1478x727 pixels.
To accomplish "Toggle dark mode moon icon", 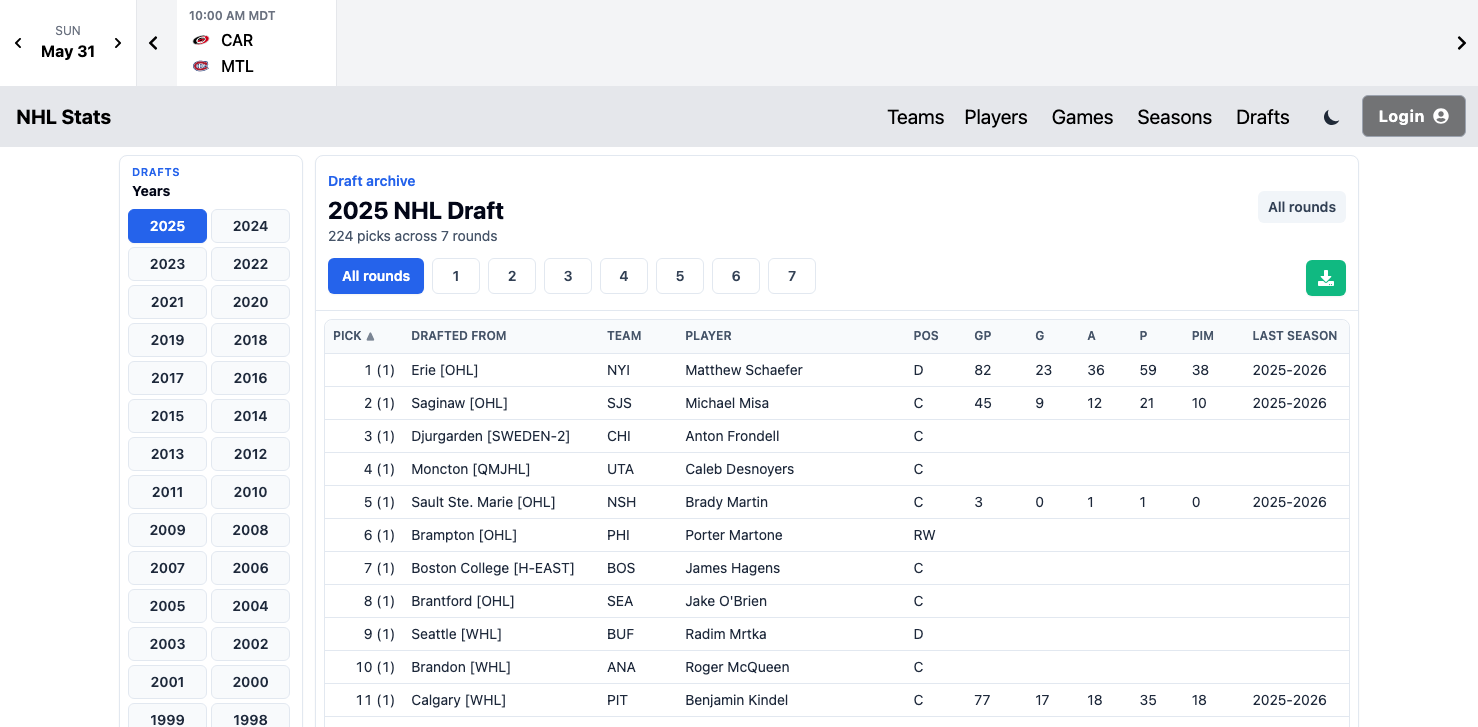I will [1331, 117].
